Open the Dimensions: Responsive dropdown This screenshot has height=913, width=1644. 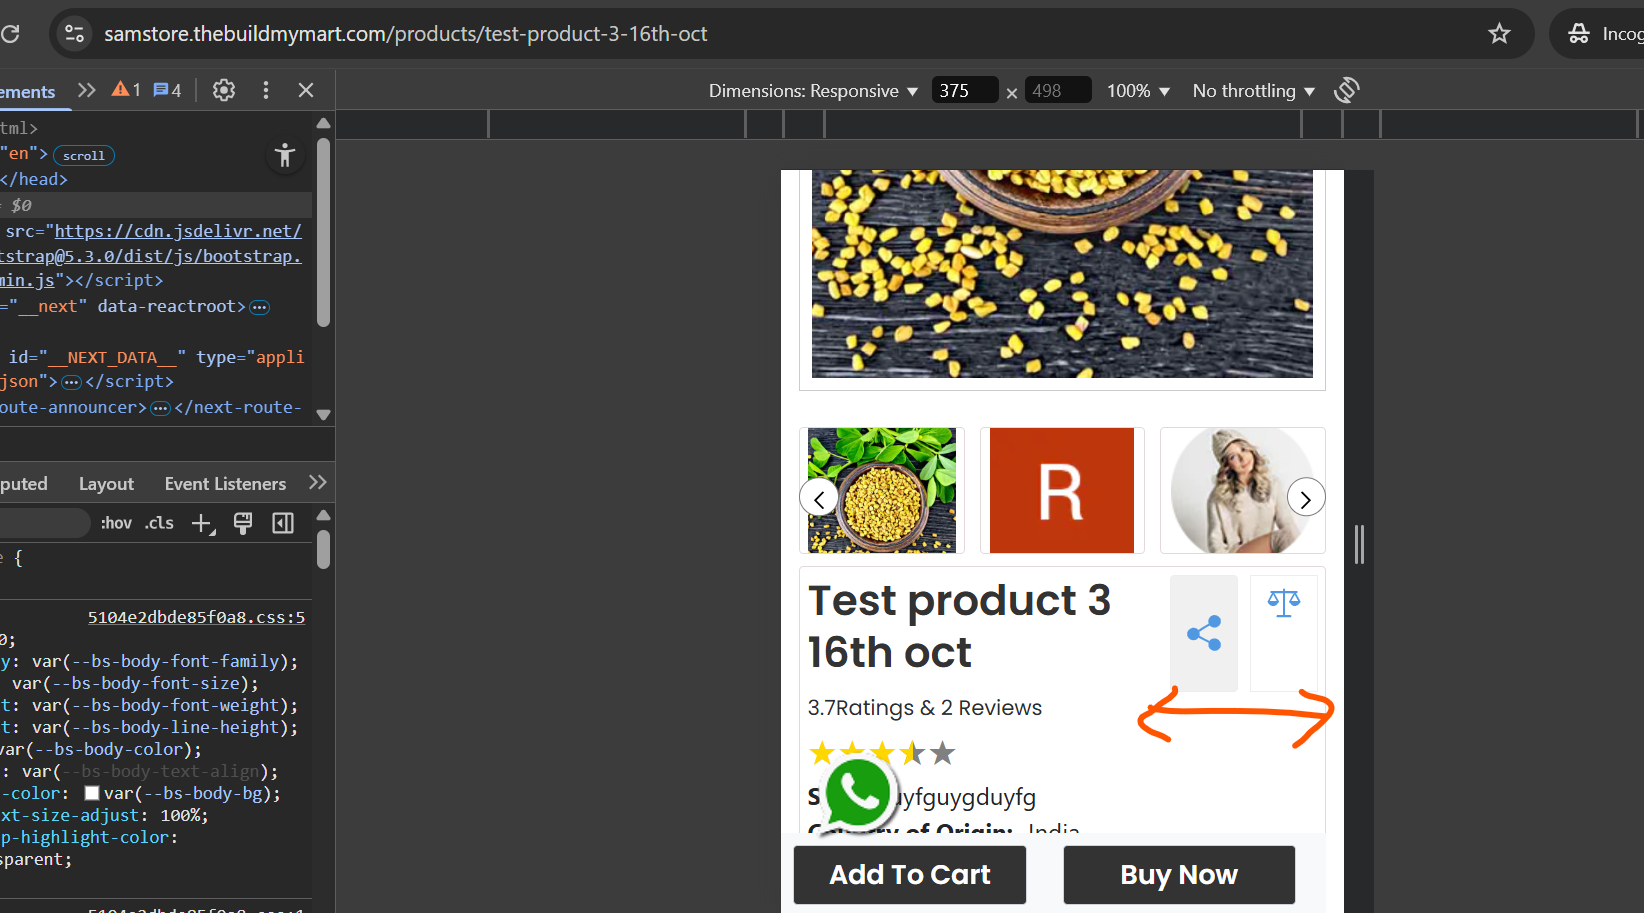tap(813, 91)
